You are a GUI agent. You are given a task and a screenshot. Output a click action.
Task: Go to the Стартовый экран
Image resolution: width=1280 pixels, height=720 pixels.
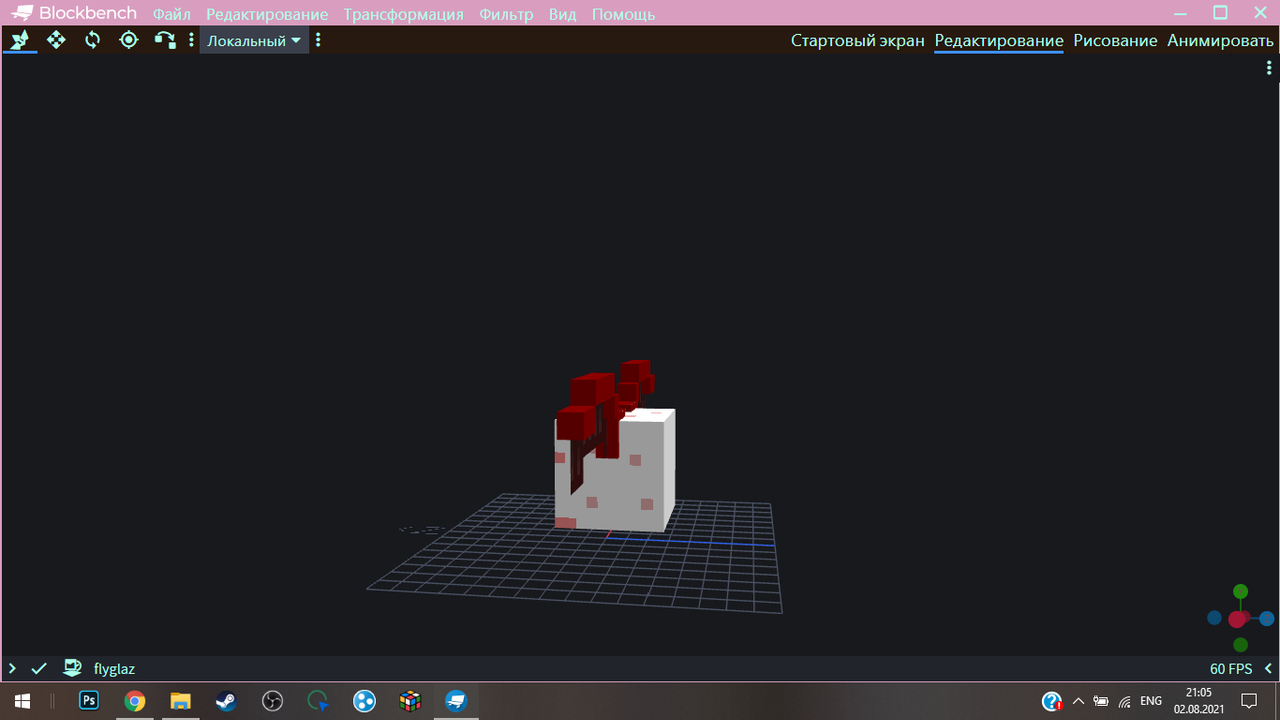(857, 41)
